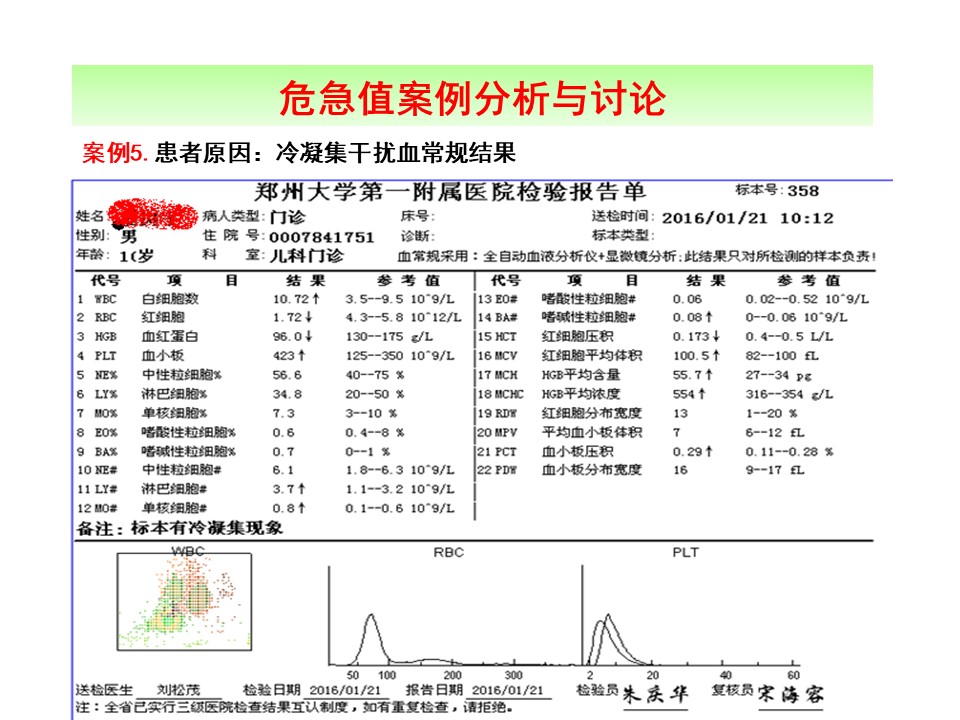Click the MCH result "55.7"
960x720 pixels.
point(688,374)
